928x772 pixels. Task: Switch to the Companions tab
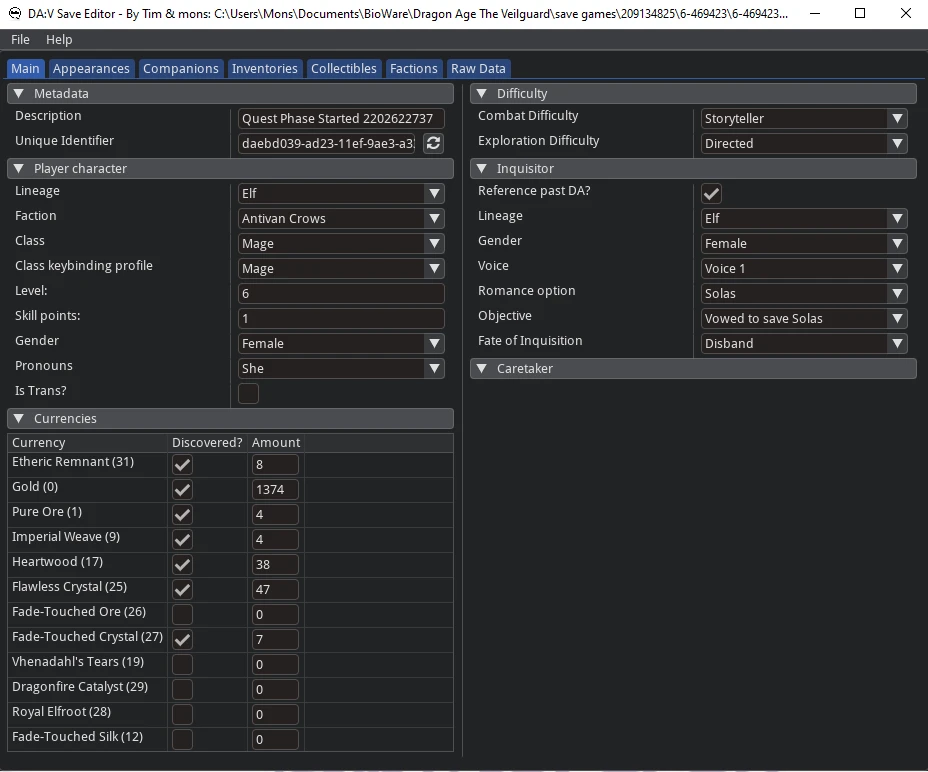[x=180, y=68]
